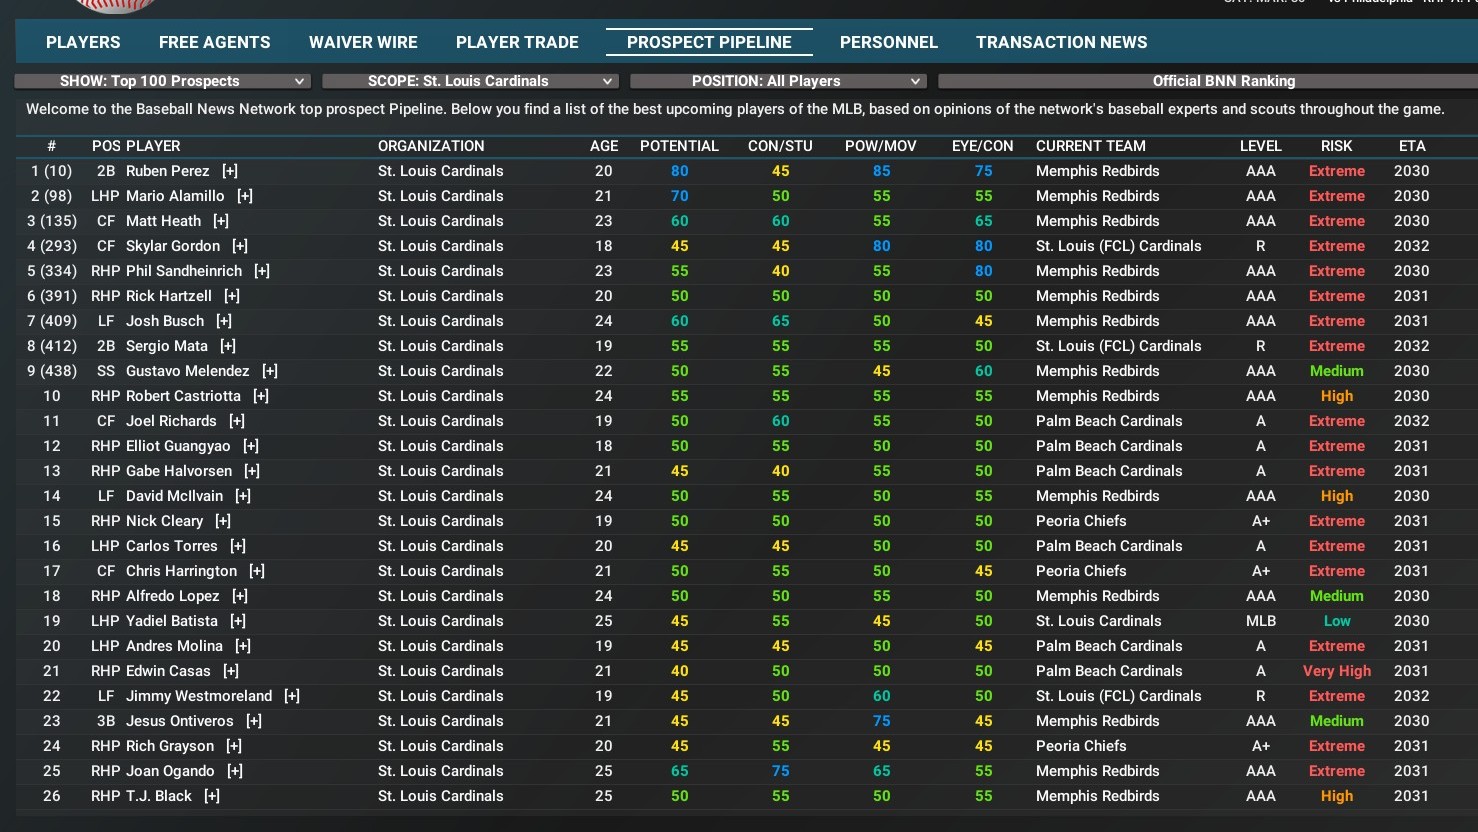Go to the Player Trade tab

517,42
